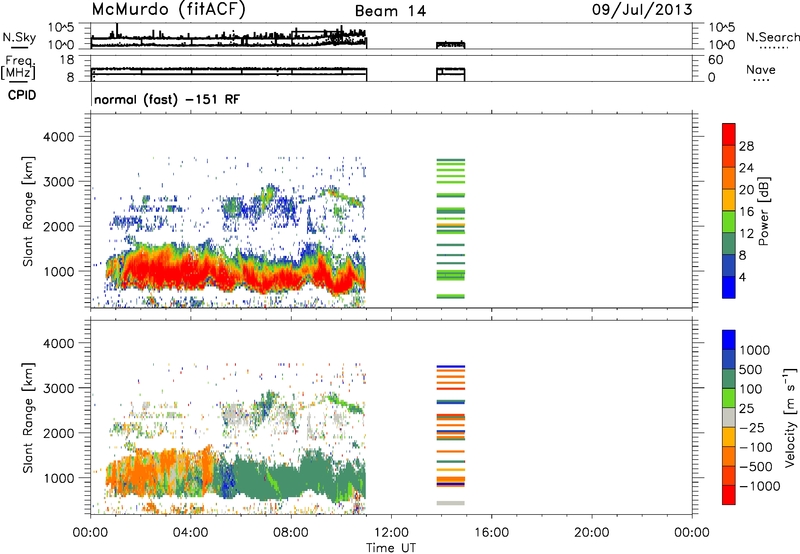Click '04:00' on the time axis

[191, 533]
